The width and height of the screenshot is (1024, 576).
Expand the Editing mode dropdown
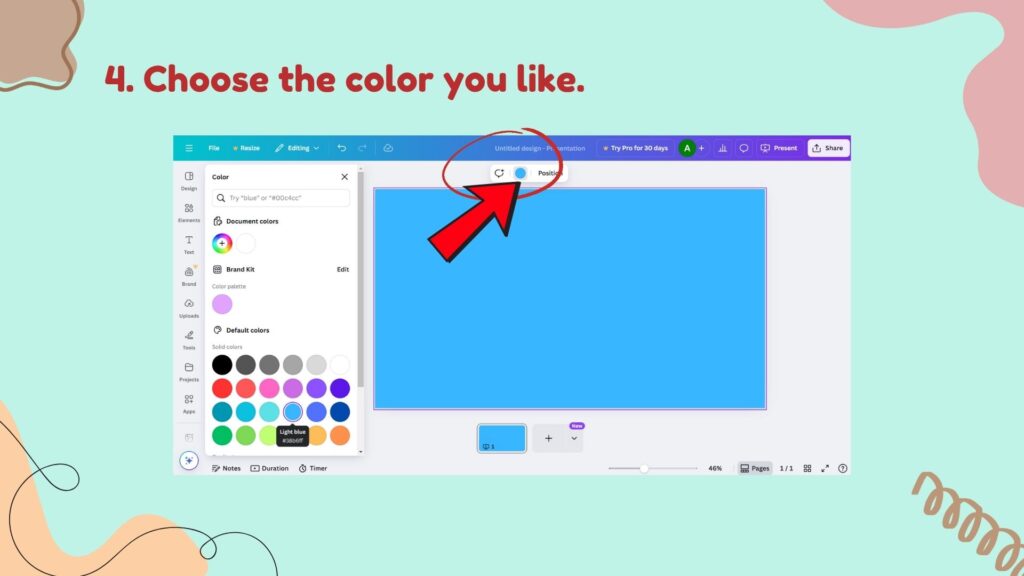tap(297, 148)
